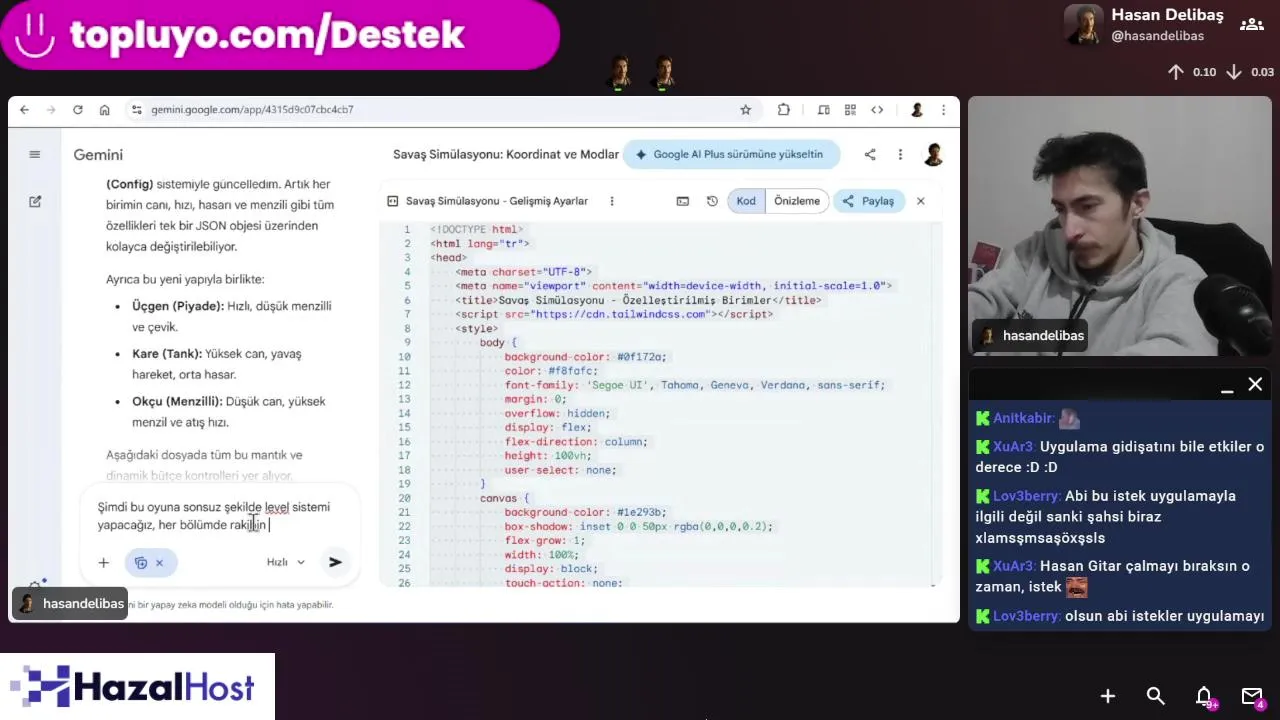Image resolution: width=1280 pixels, height=720 pixels.
Task: Add an attachment with the plus icon
Action: pos(103,563)
